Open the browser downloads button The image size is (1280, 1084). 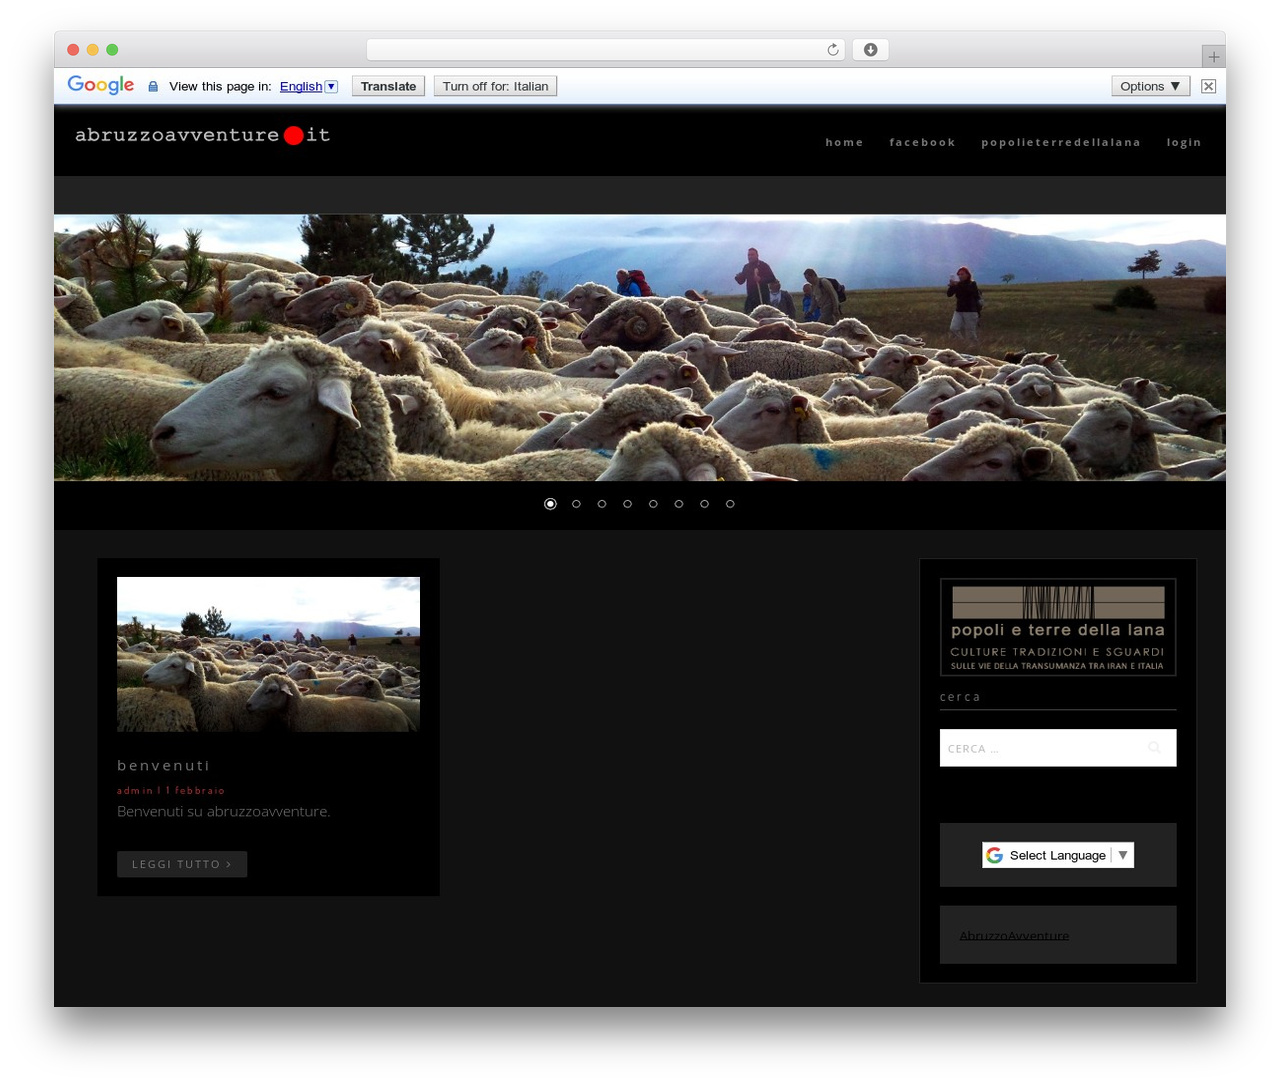point(870,50)
